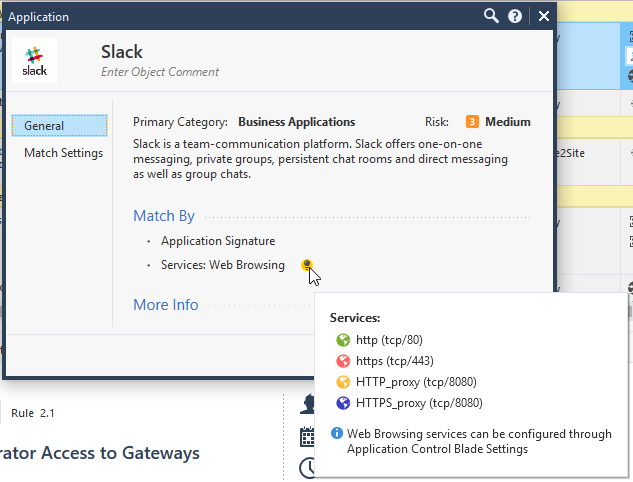
Task: Click the http (tcp/80) service text
Action: click(x=389, y=340)
